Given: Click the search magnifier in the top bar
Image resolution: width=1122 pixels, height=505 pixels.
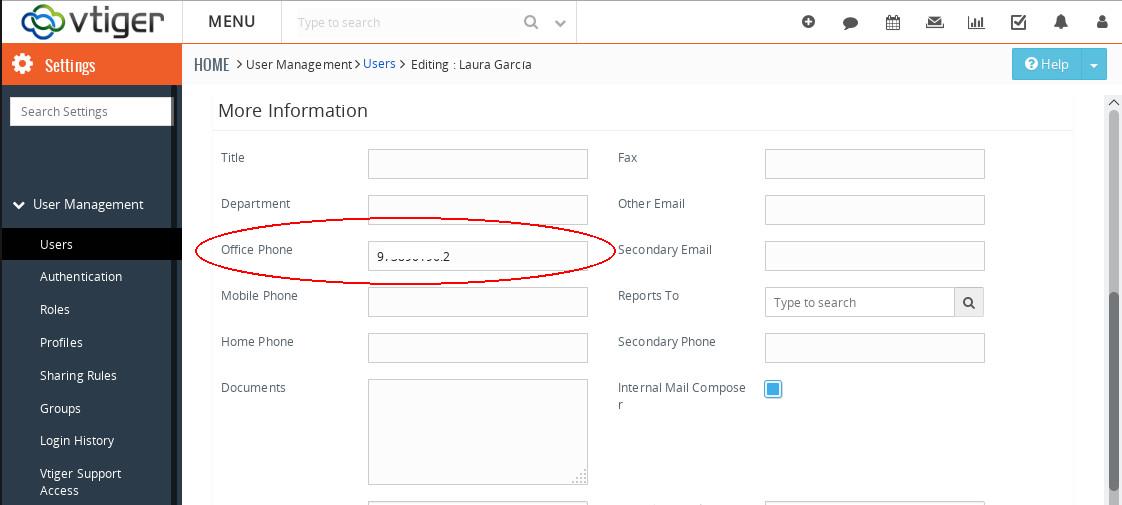Looking at the screenshot, I should [x=531, y=22].
